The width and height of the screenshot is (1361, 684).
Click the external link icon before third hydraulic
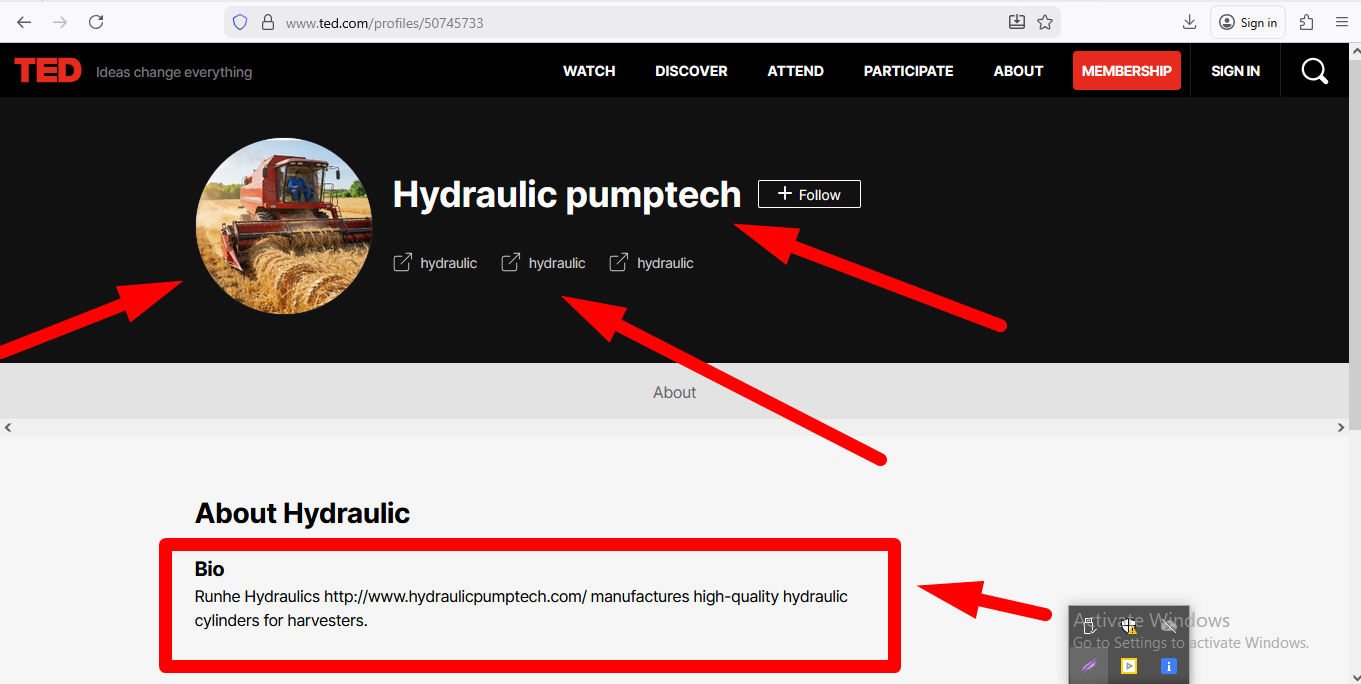[619, 263]
